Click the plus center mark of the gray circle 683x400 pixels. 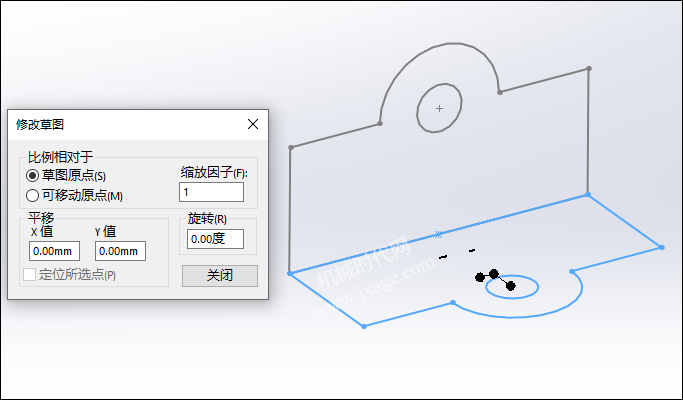440,108
